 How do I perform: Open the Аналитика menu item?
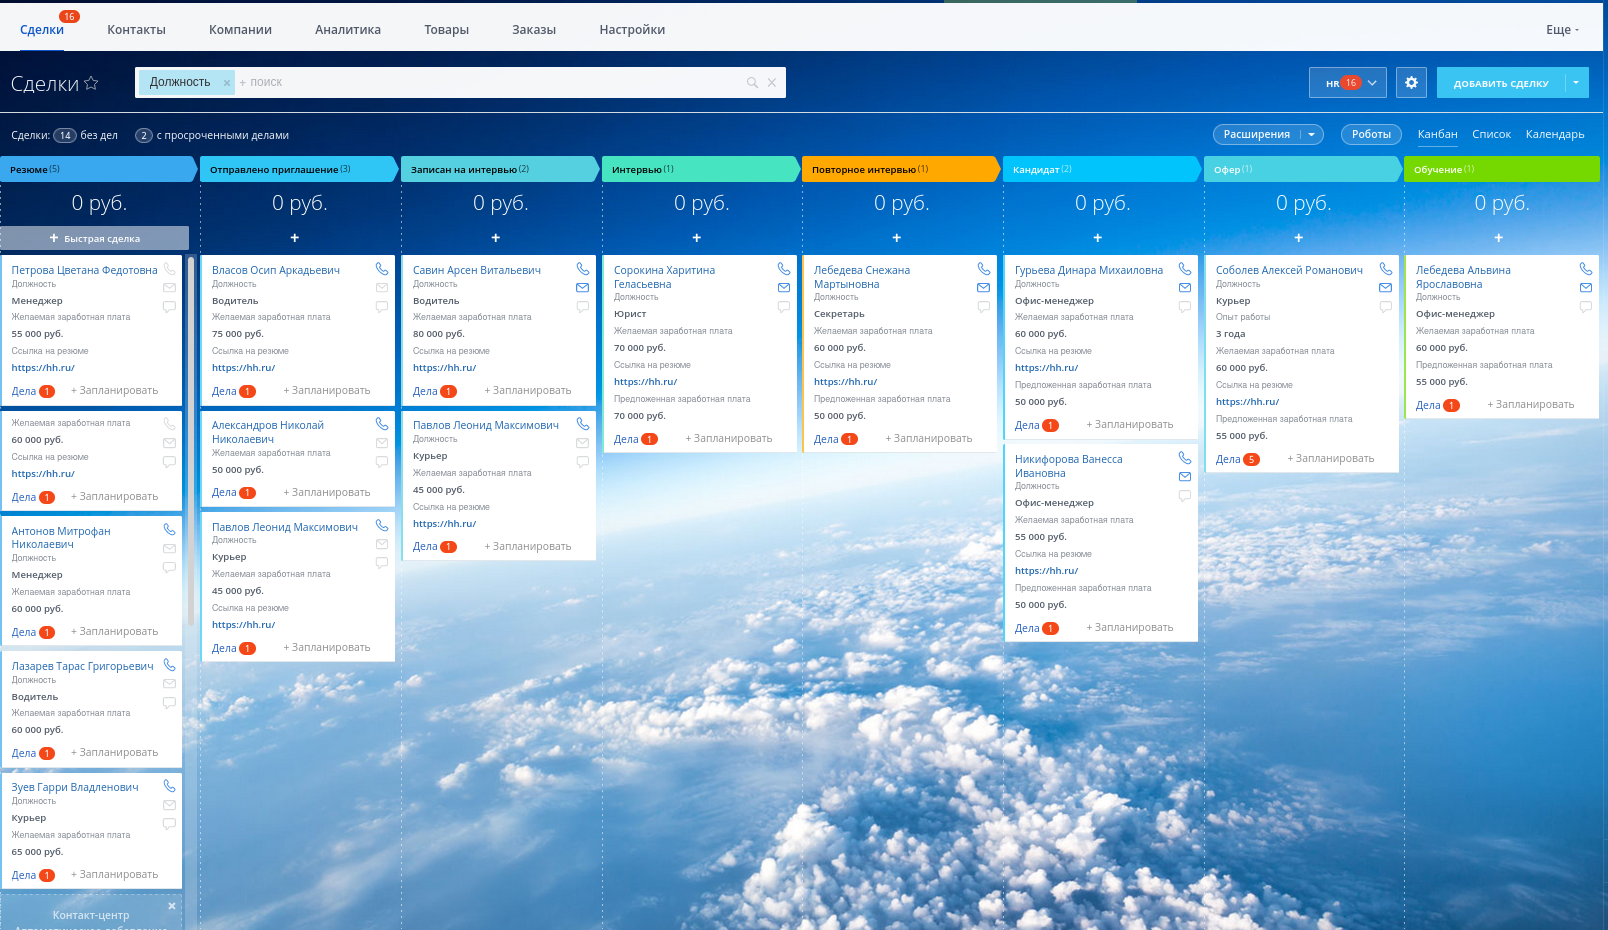point(348,30)
